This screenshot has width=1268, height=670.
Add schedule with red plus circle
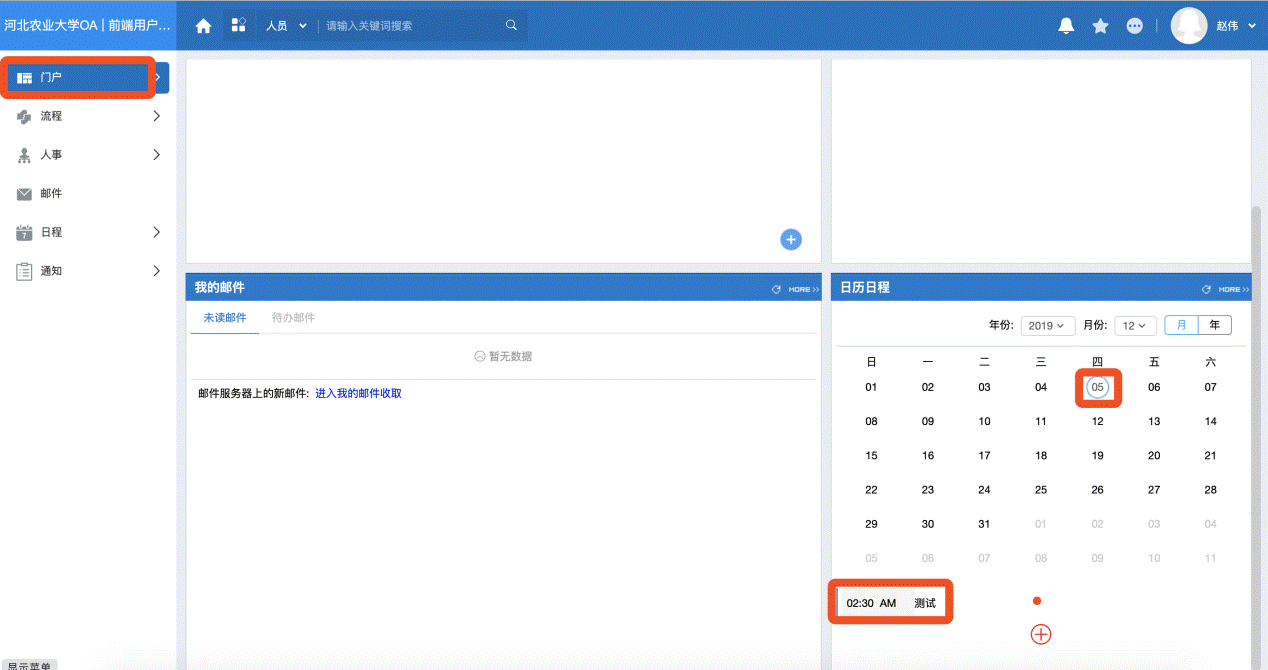pos(1041,634)
